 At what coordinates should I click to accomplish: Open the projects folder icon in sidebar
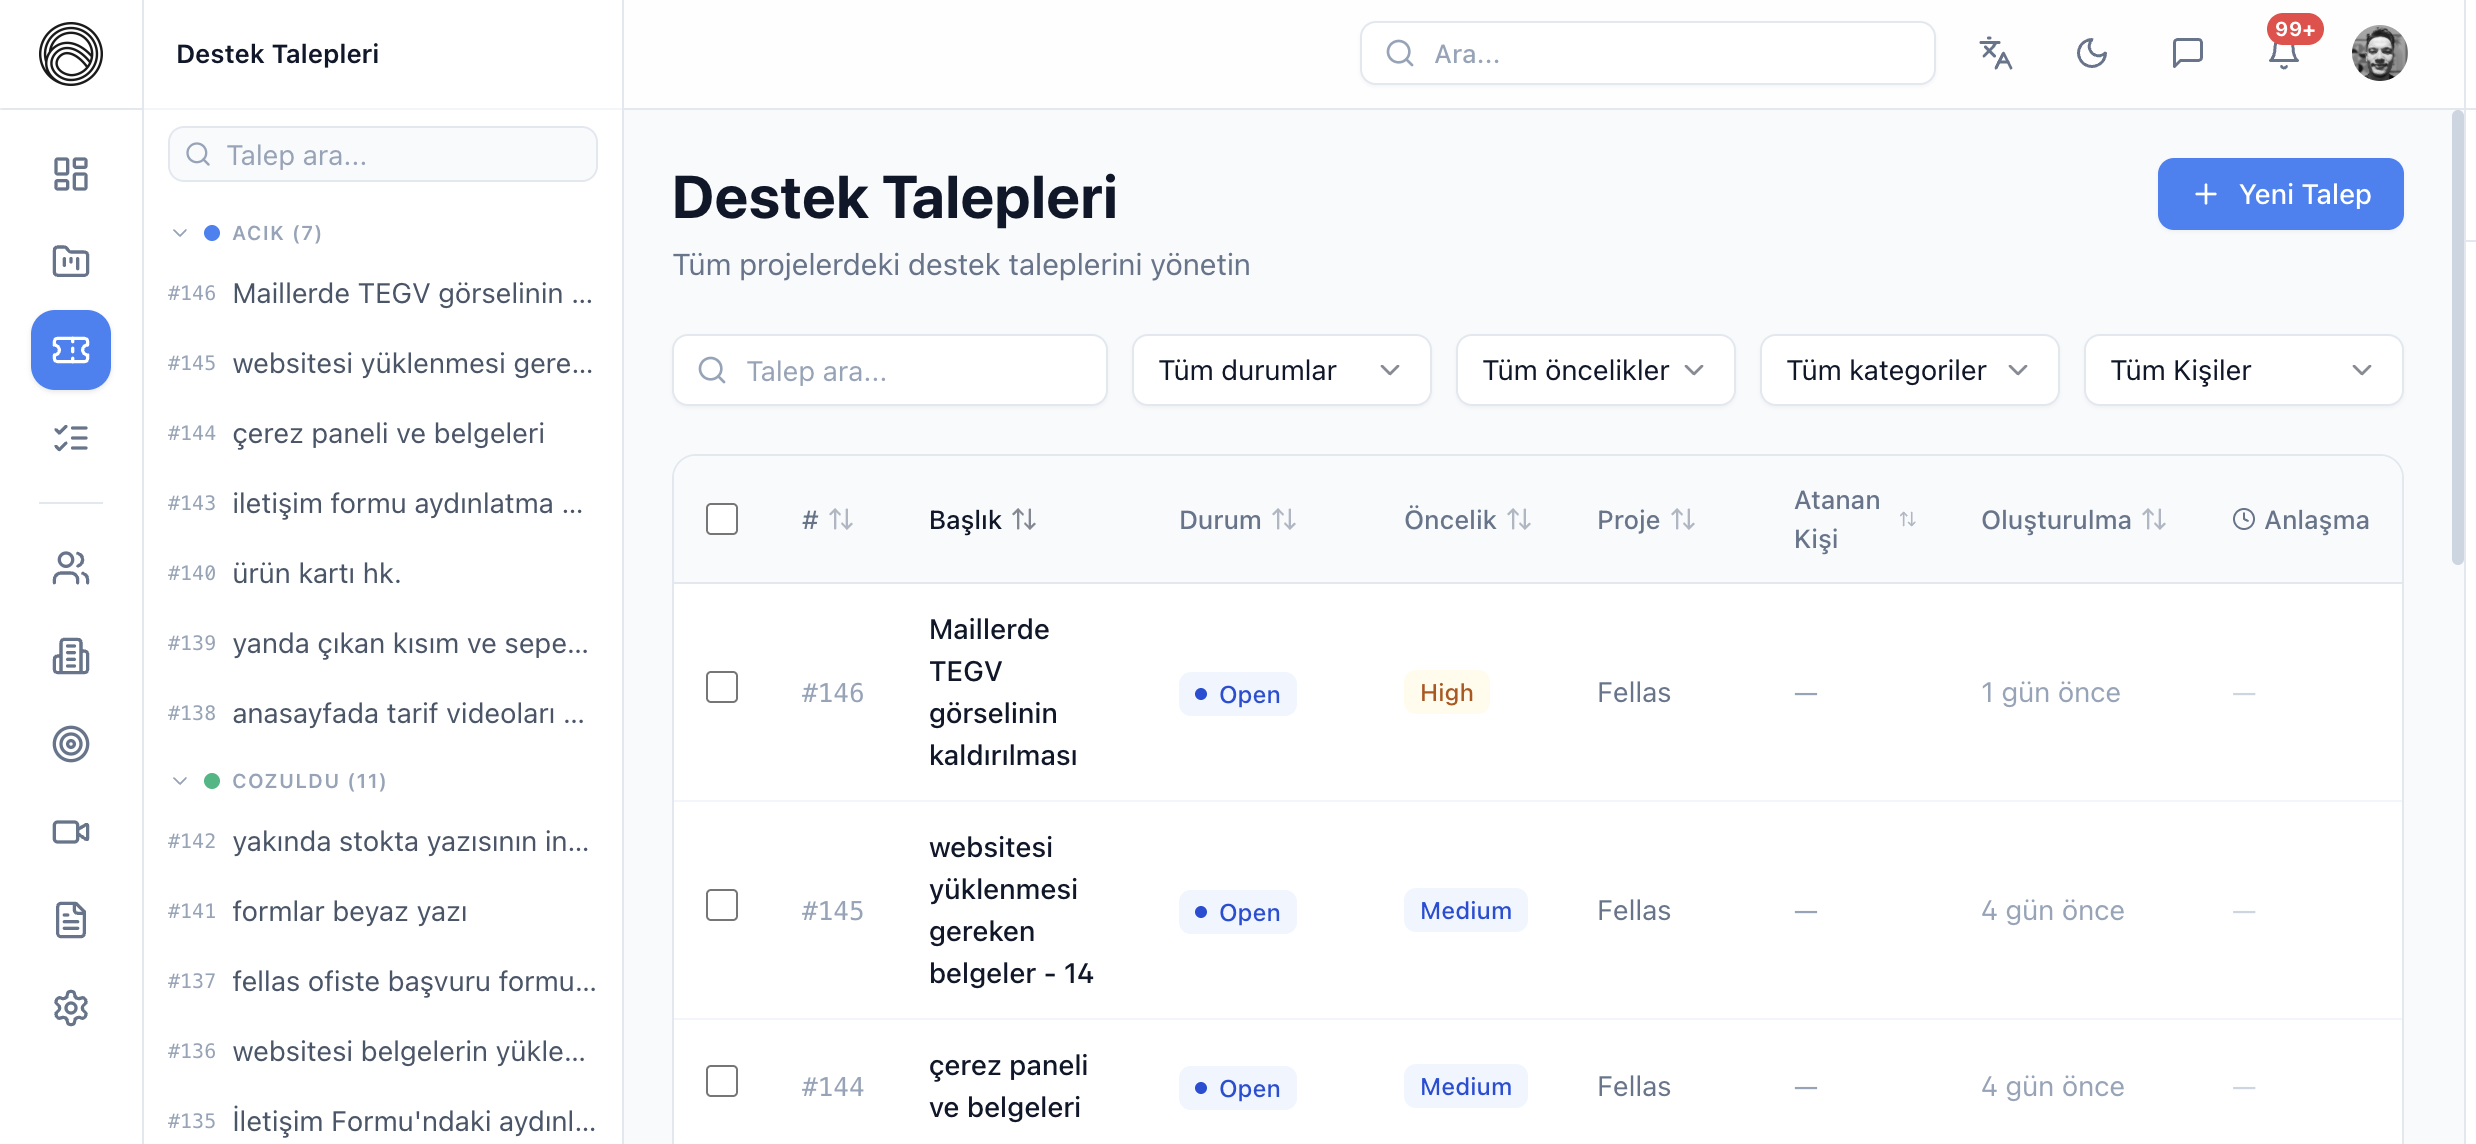click(71, 262)
